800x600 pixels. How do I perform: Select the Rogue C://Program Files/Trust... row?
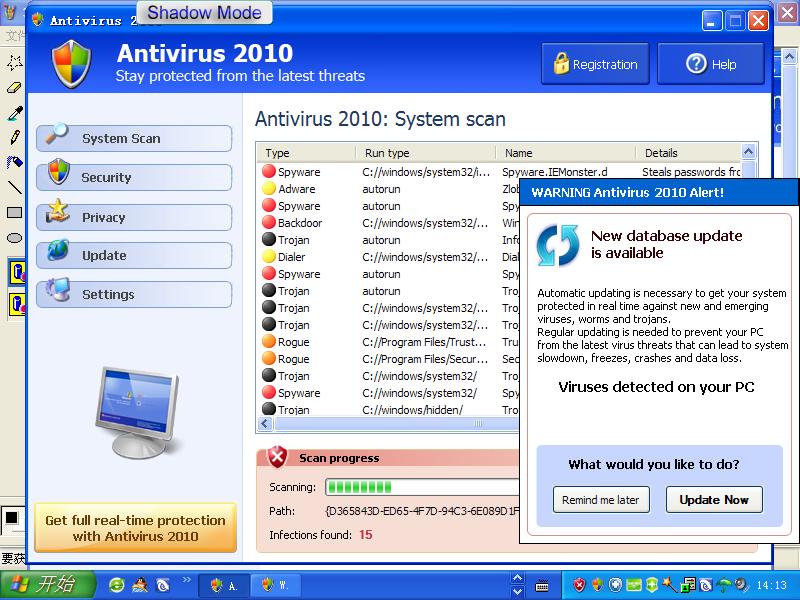(x=389, y=342)
